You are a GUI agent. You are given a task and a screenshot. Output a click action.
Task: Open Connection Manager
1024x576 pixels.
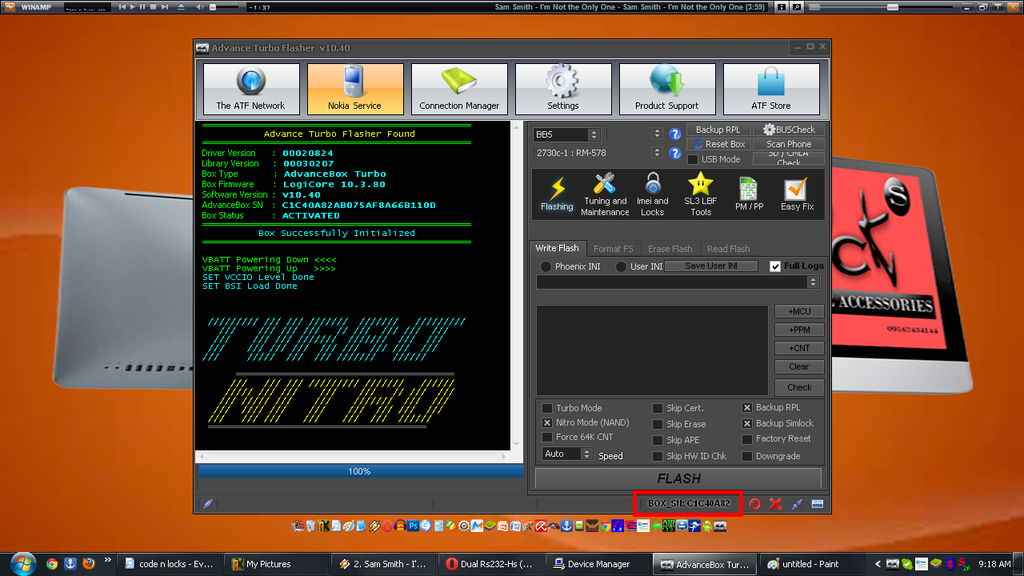coord(458,89)
